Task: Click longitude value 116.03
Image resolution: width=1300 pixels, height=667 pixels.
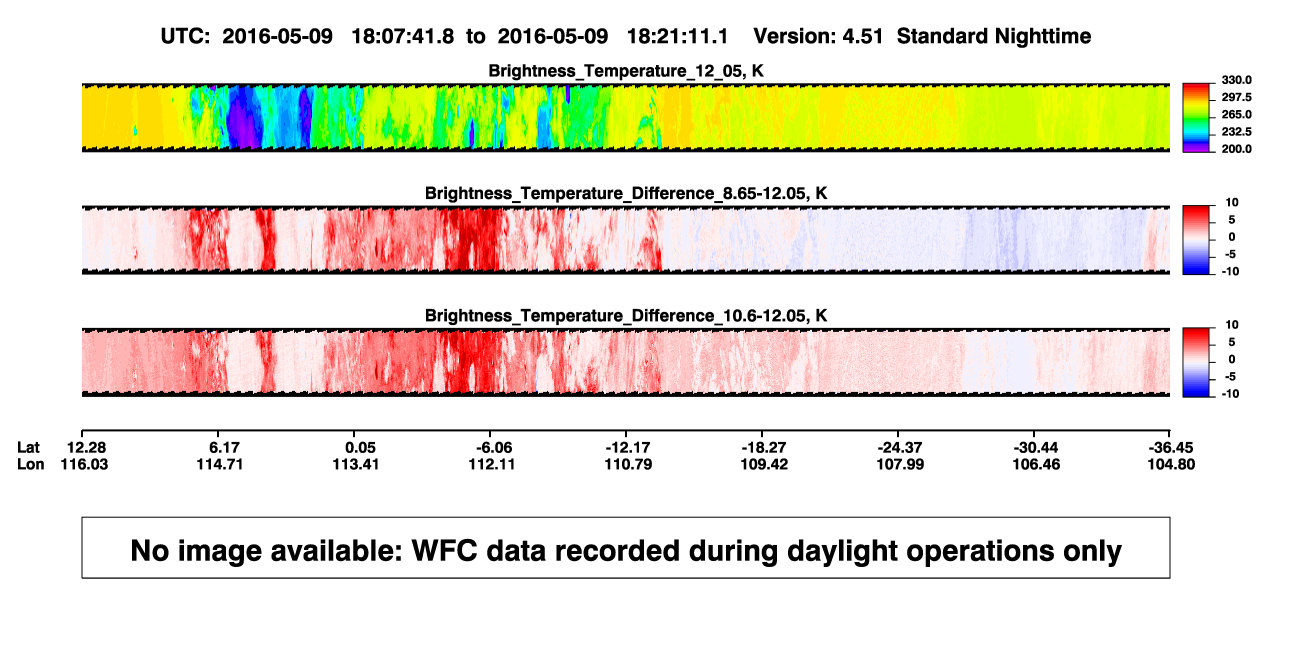Action: click(x=86, y=464)
